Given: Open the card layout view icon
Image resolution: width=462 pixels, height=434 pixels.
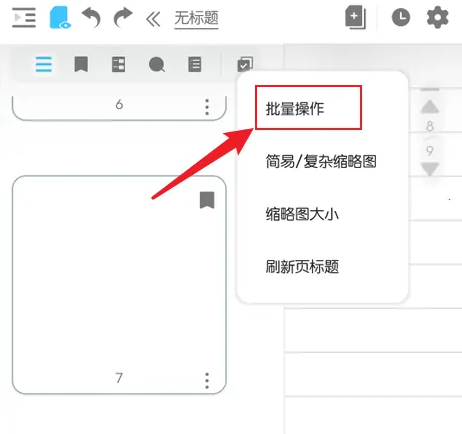Looking at the screenshot, I should (x=118, y=64).
